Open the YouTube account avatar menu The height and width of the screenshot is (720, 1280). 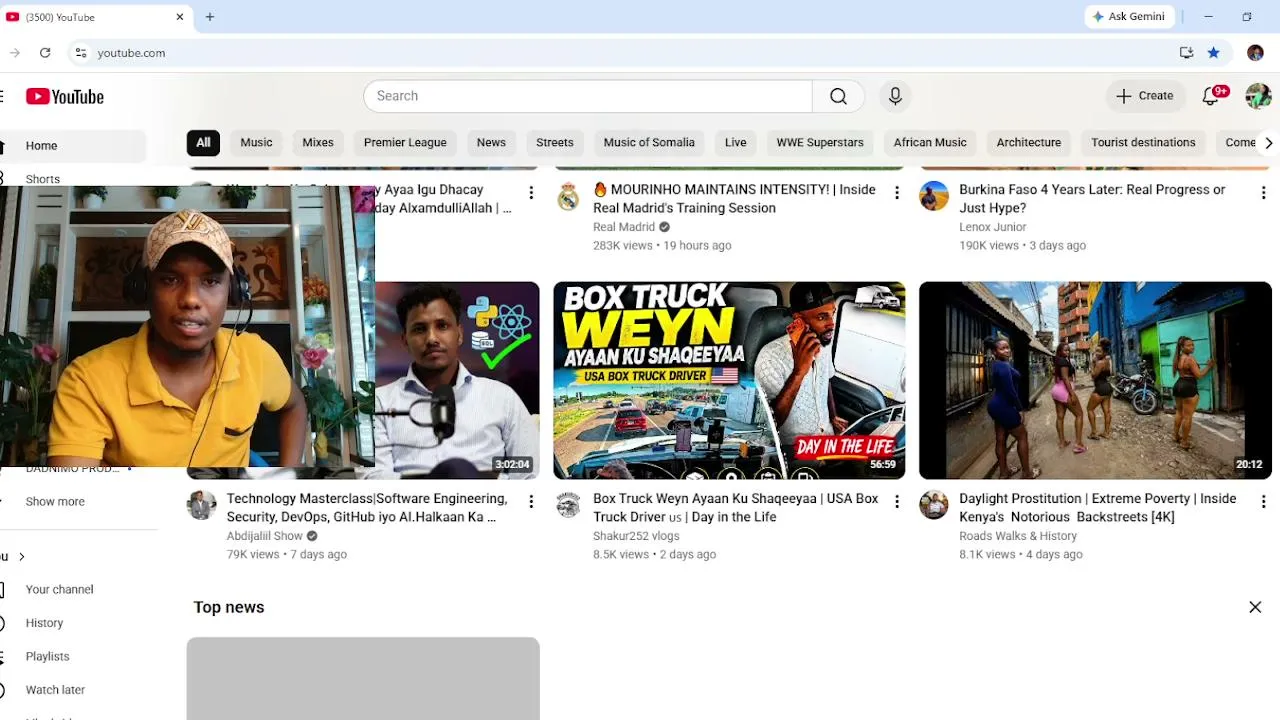click(x=1258, y=96)
